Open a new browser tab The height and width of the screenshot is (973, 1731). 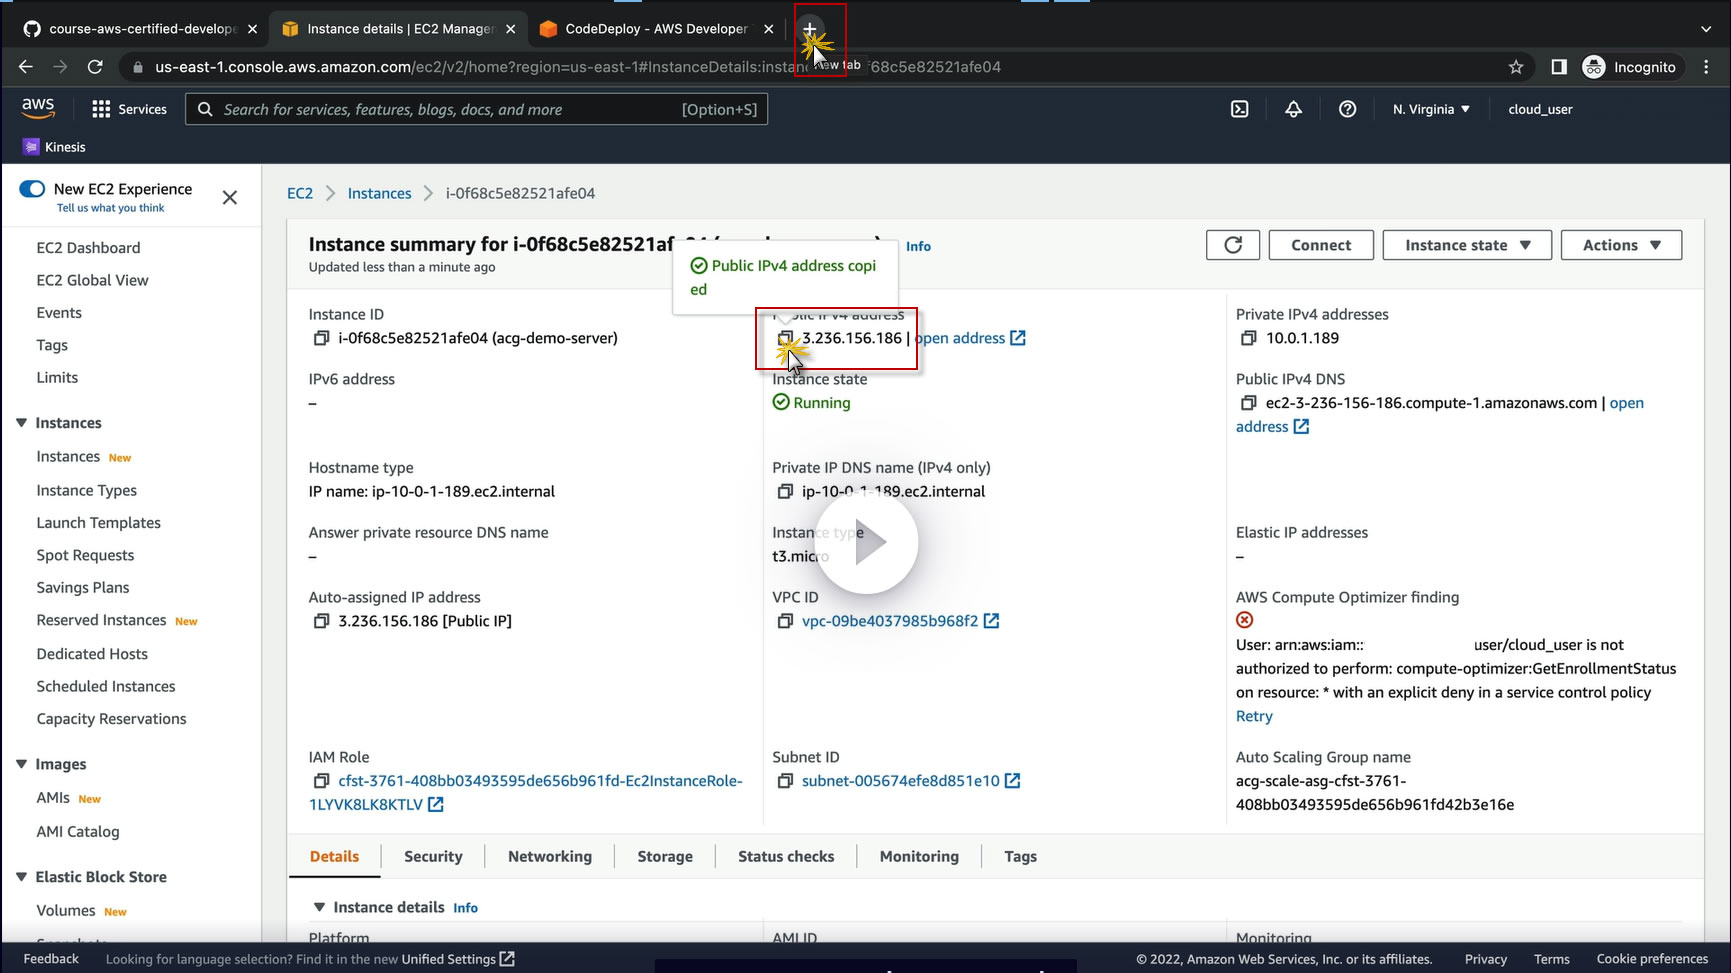point(810,29)
